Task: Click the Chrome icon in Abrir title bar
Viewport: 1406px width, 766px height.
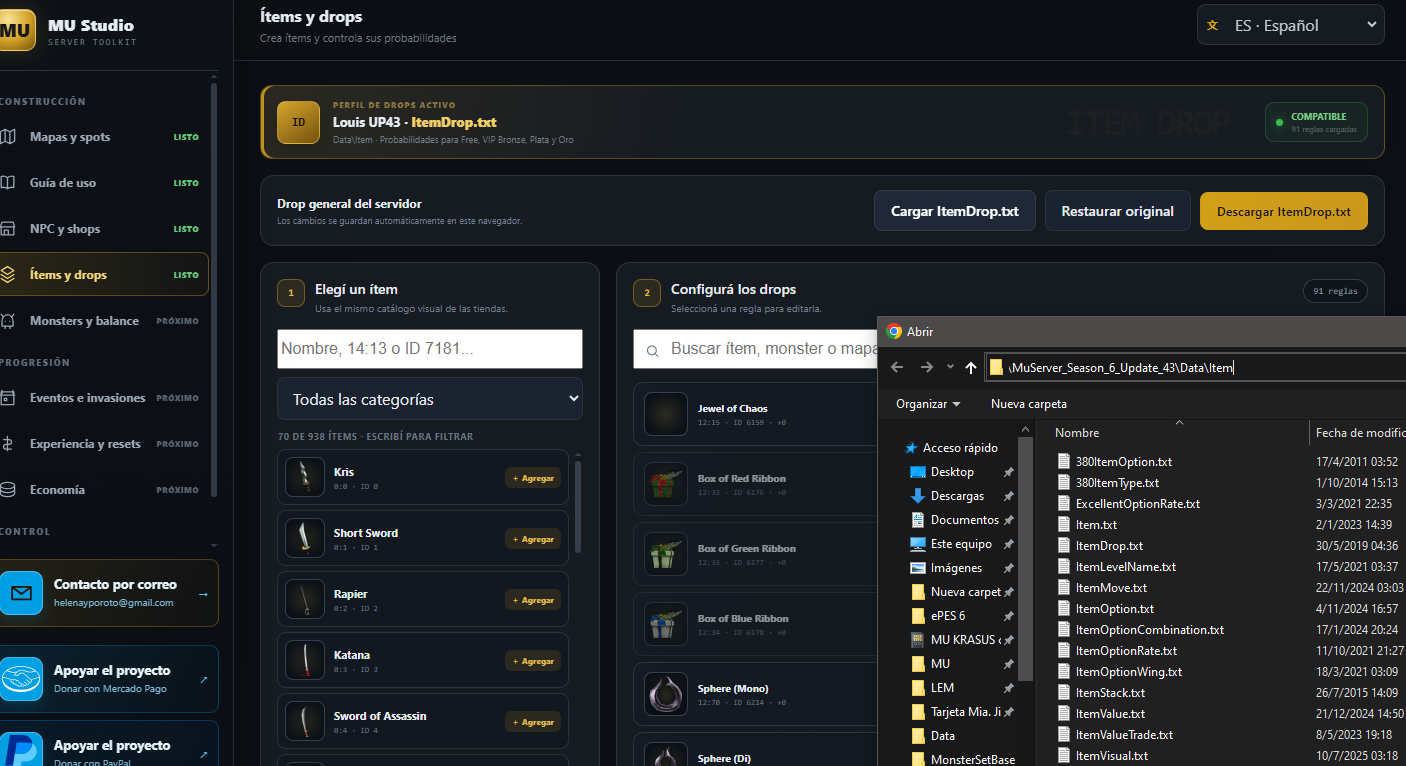Action: pyautogui.click(x=894, y=331)
